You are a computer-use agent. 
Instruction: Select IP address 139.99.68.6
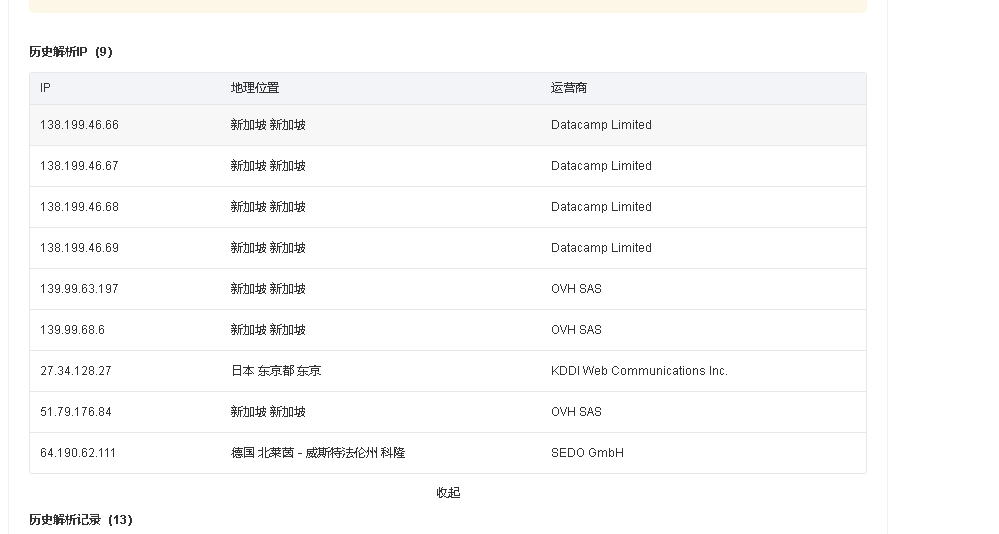tap(72, 330)
